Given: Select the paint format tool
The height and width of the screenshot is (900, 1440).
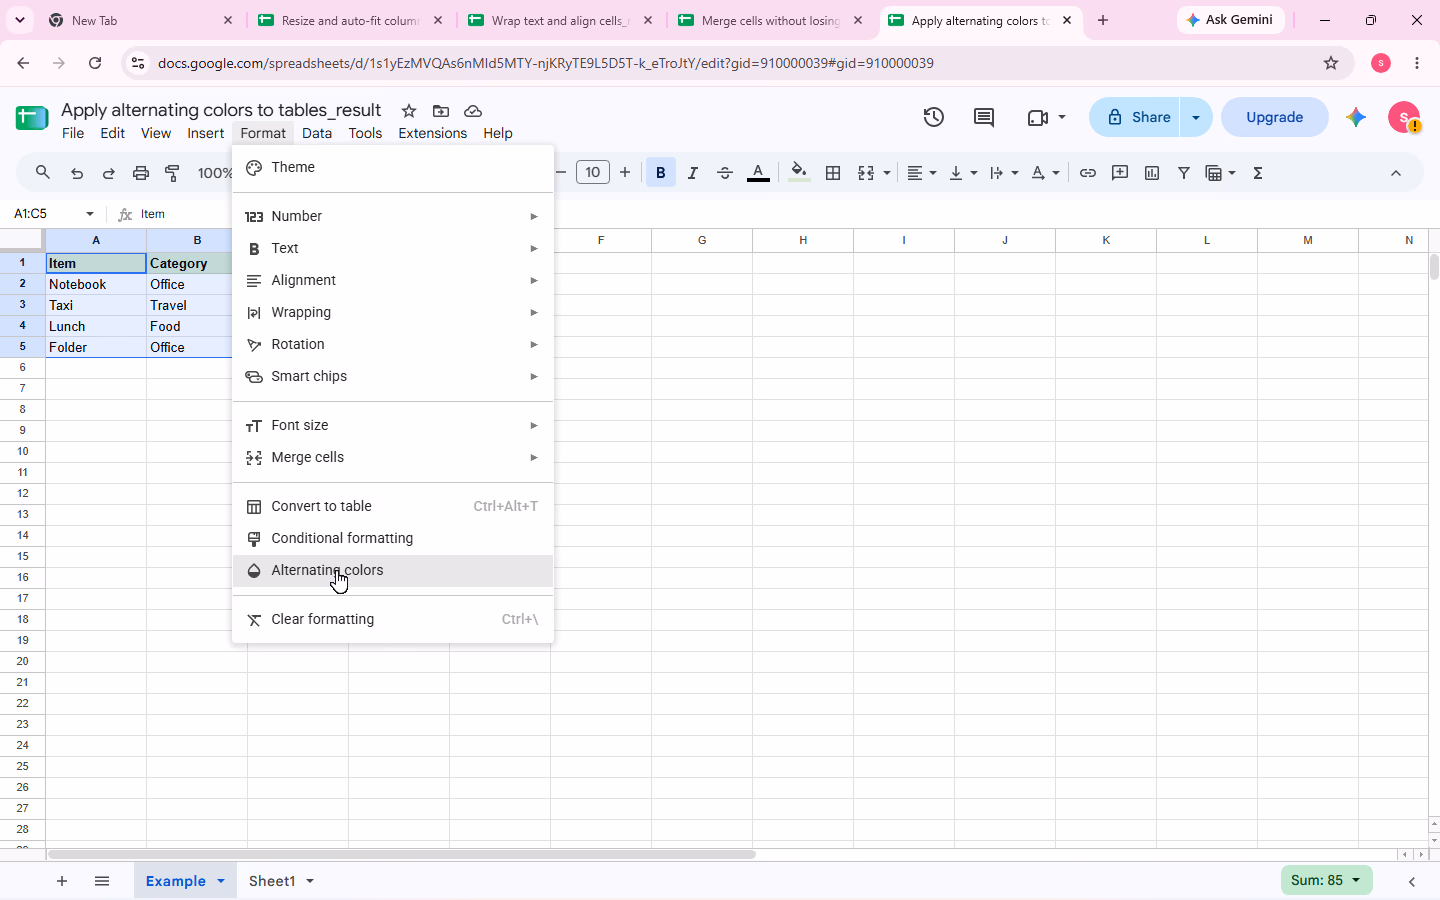Looking at the screenshot, I should pos(173,173).
